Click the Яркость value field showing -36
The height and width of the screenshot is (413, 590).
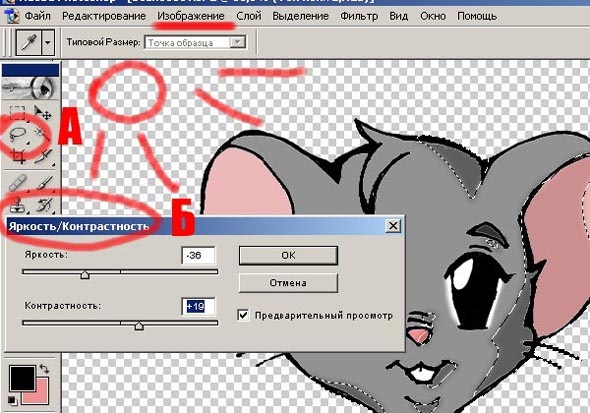[x=198, y=255]
